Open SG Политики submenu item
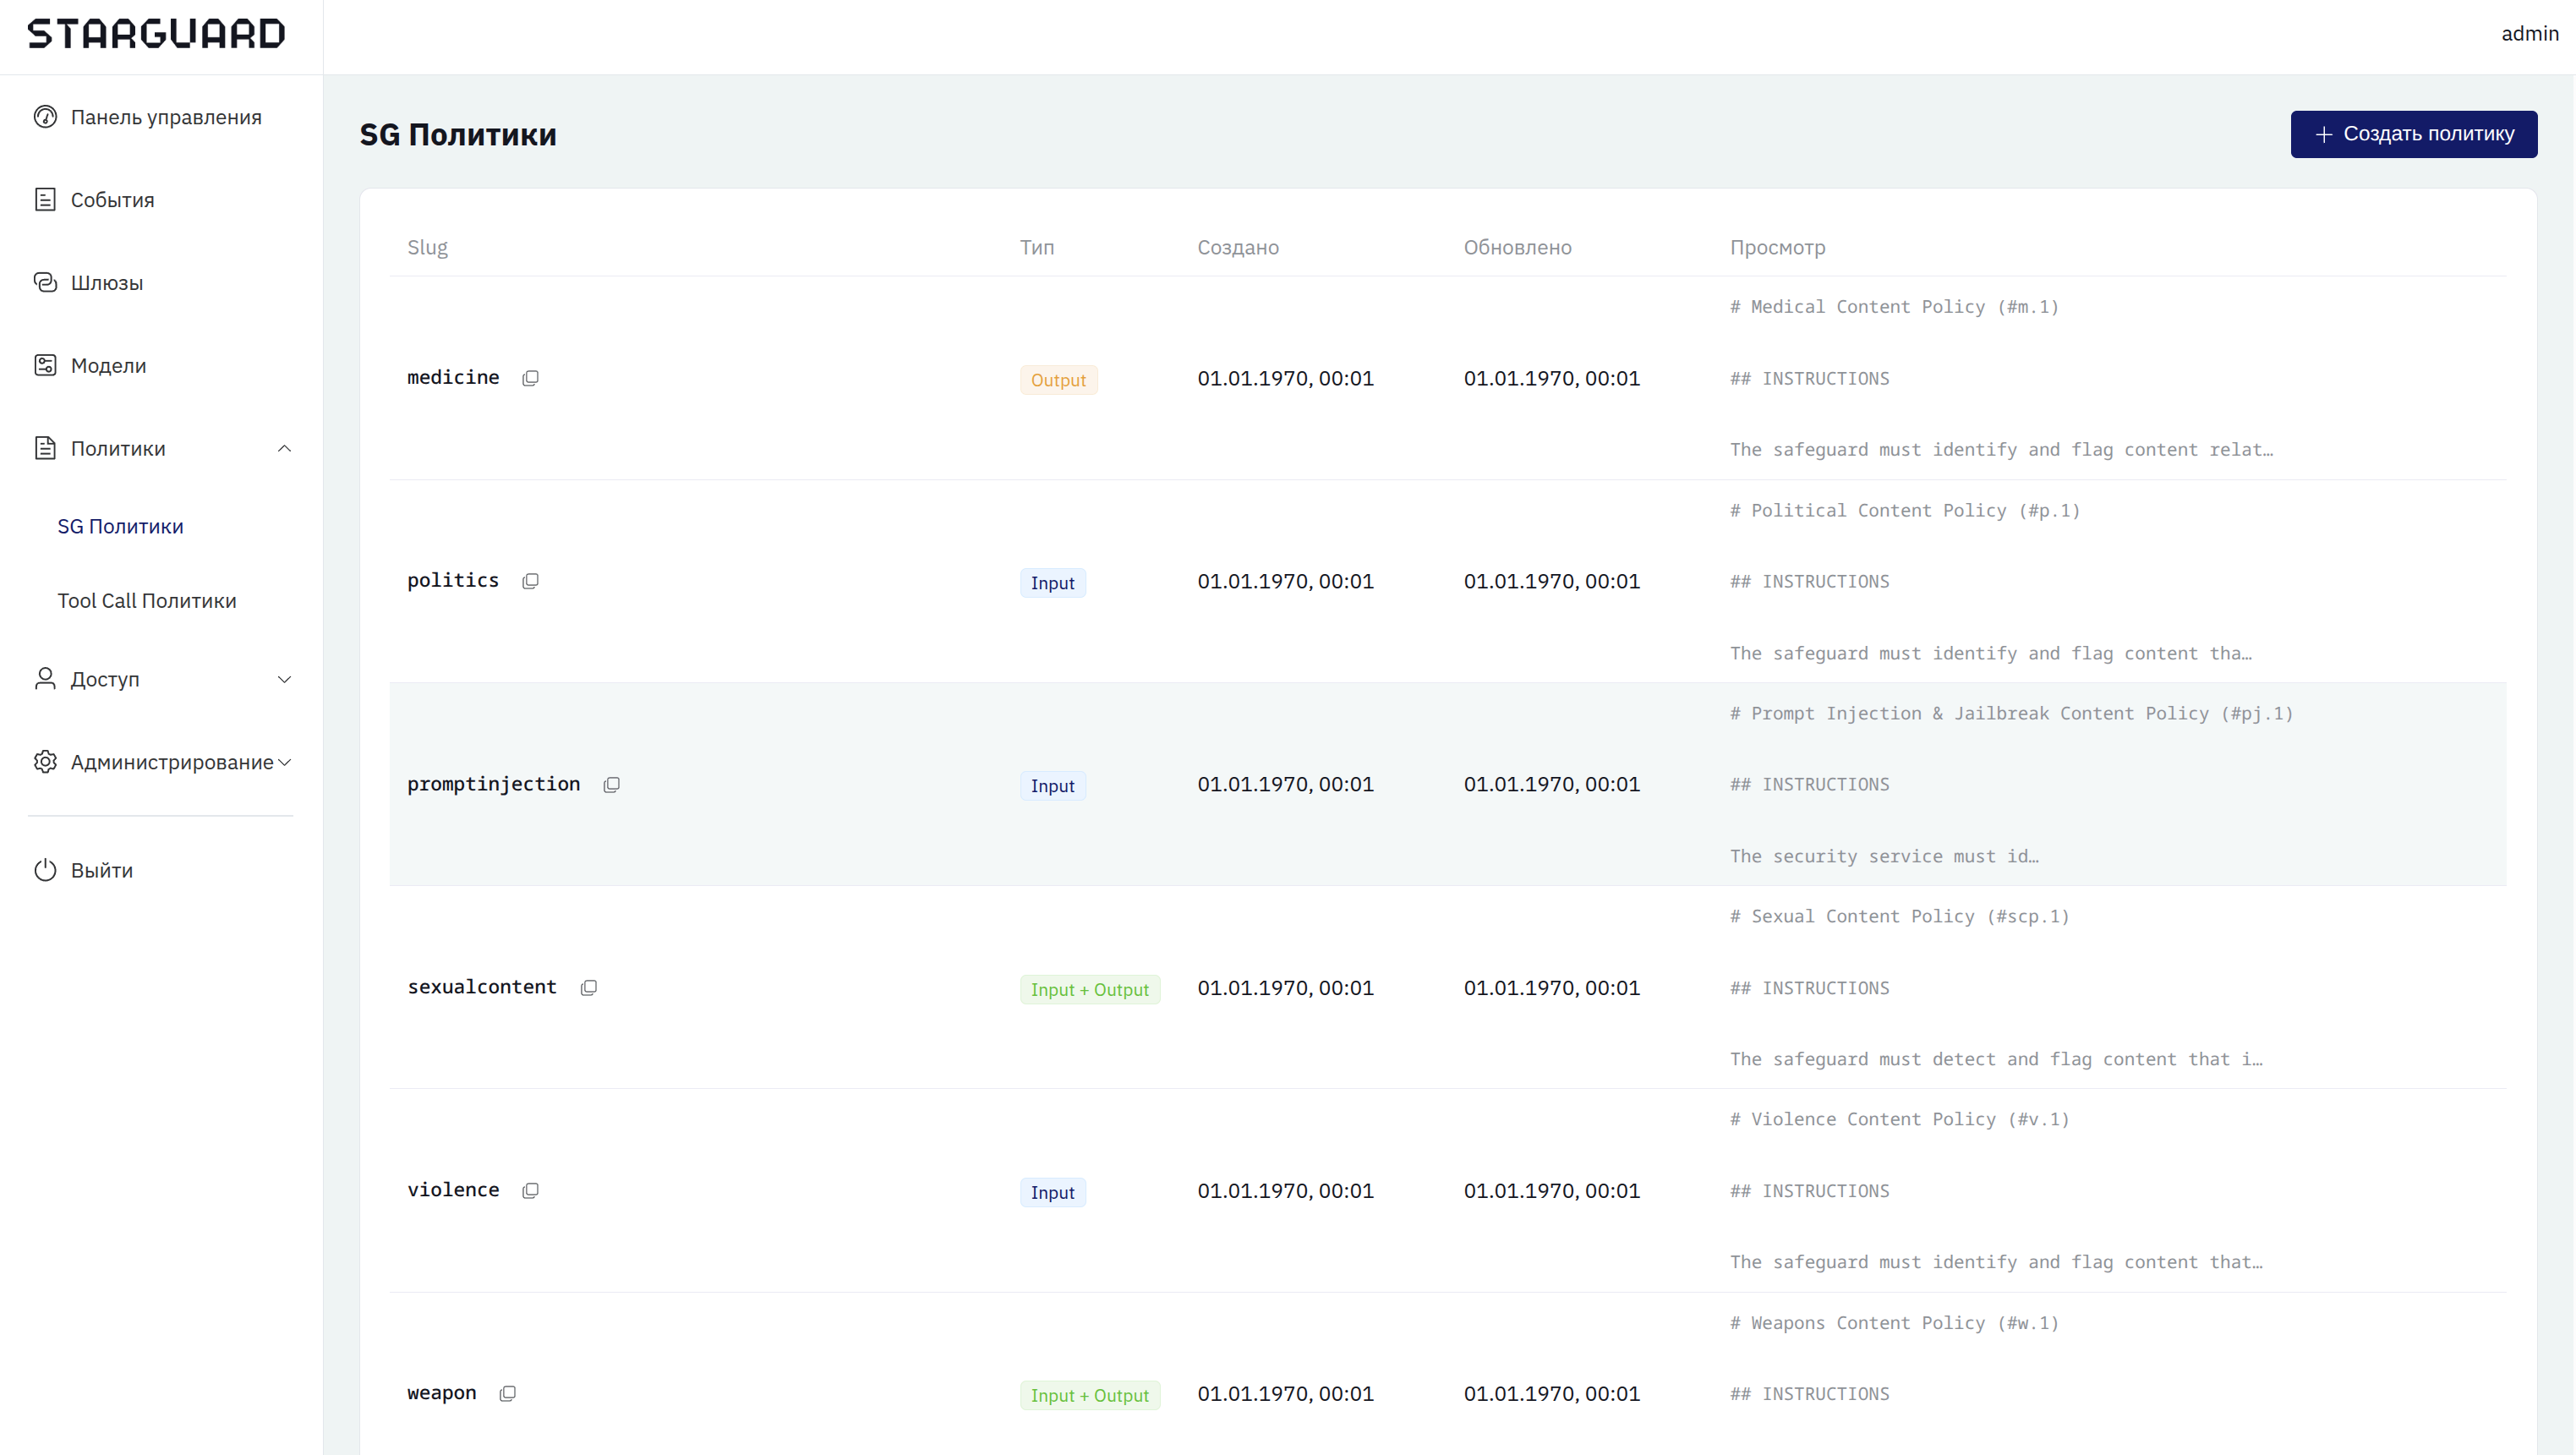2576x1455 pixels. pyautogui.click(x=120, y=526)
